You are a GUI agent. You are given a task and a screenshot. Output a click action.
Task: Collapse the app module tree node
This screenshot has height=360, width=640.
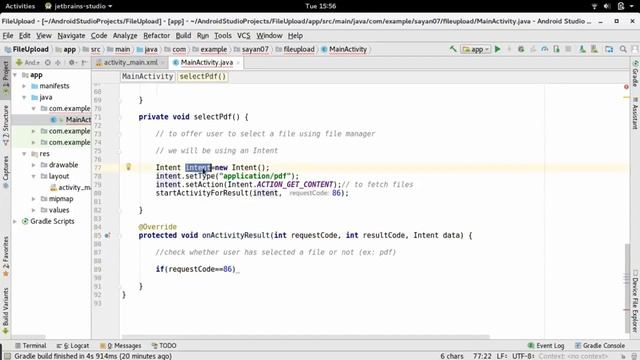pos(15,75)
